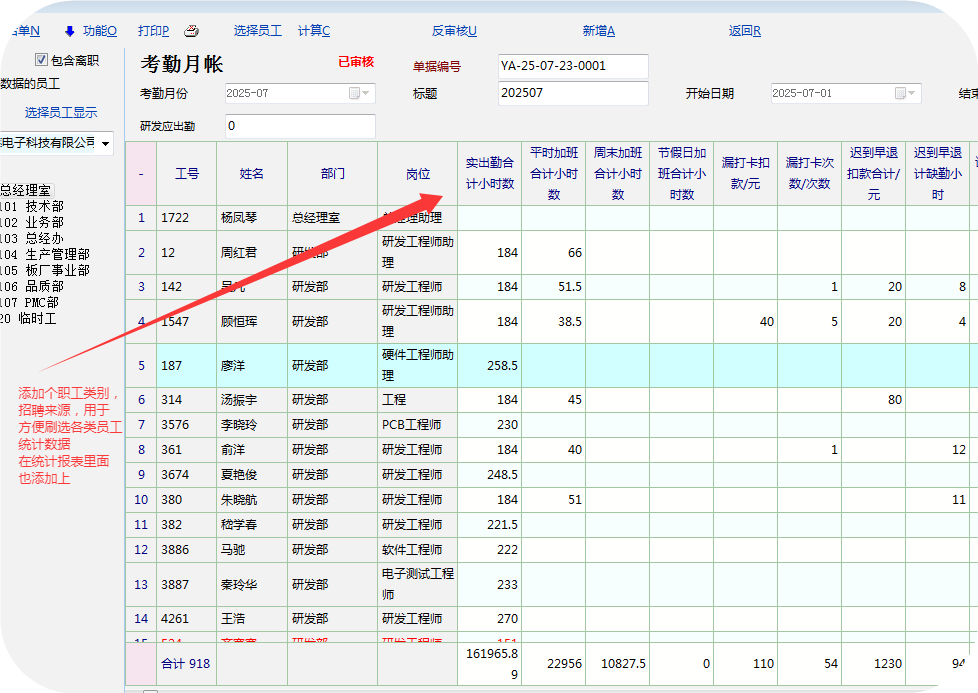Click into the 单据编号 field
This screenshot has height=693, width=978.
coord(573,67)
